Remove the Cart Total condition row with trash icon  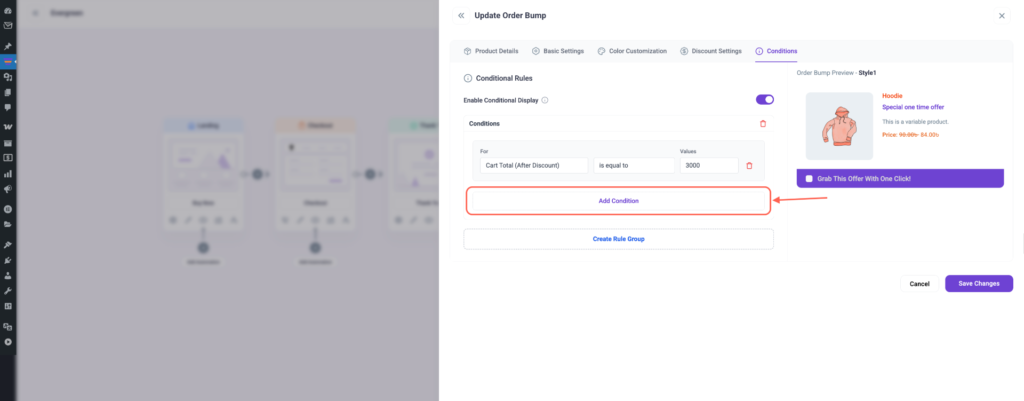[749, 165]
